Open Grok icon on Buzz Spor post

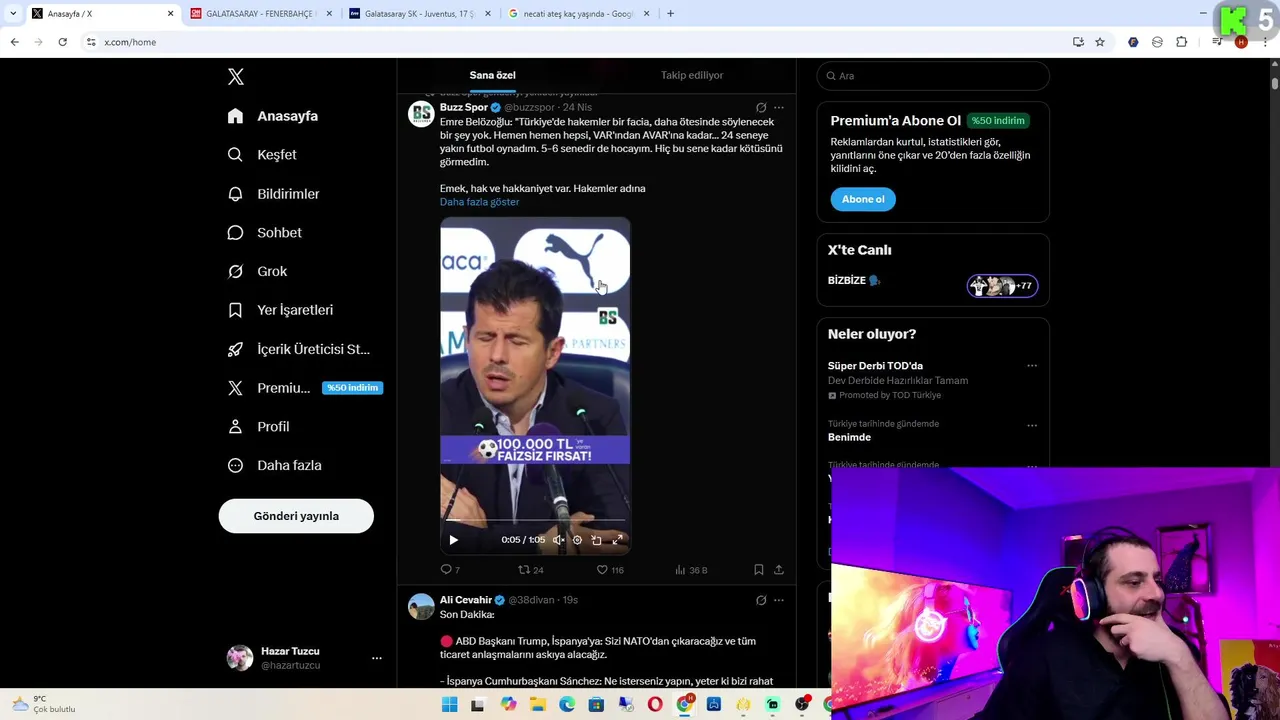(761, 108)
